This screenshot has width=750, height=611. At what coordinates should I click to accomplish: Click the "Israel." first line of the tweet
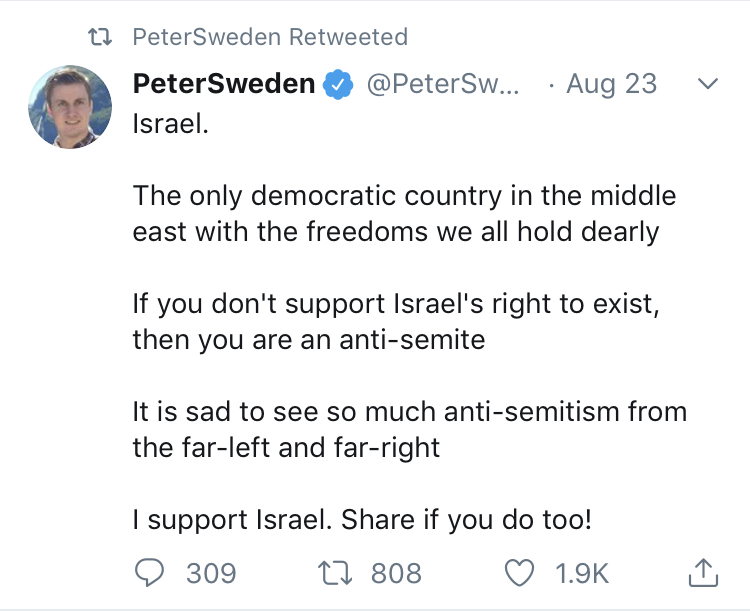click(171, 125)
